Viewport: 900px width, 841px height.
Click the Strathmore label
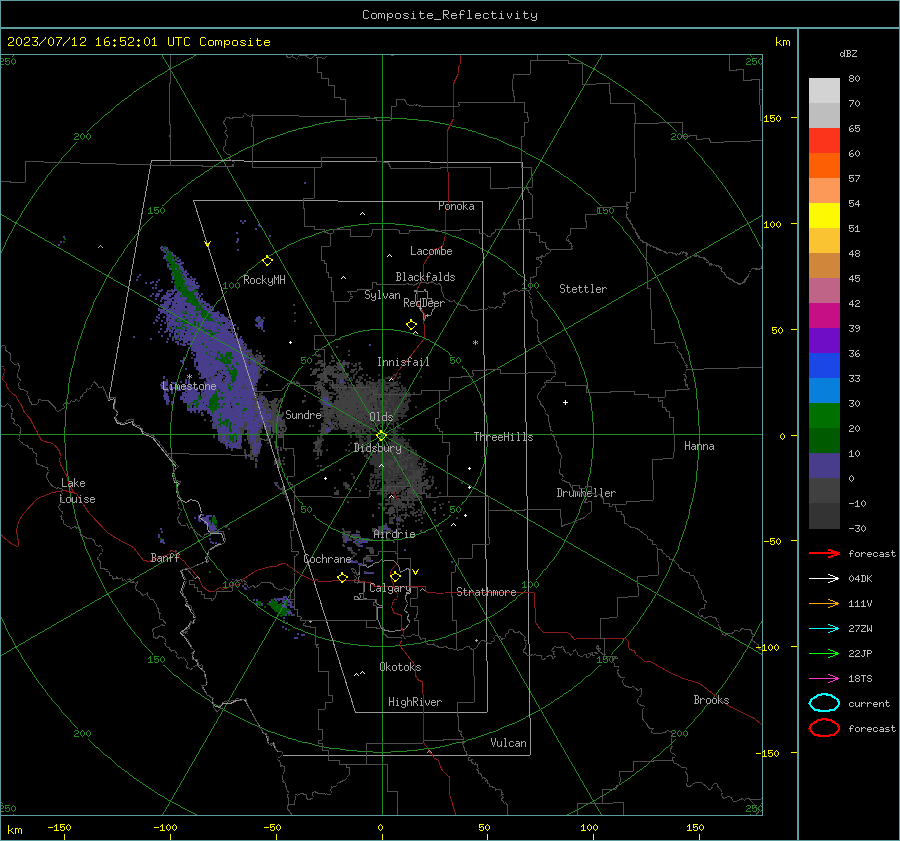[x=486, y=592]
